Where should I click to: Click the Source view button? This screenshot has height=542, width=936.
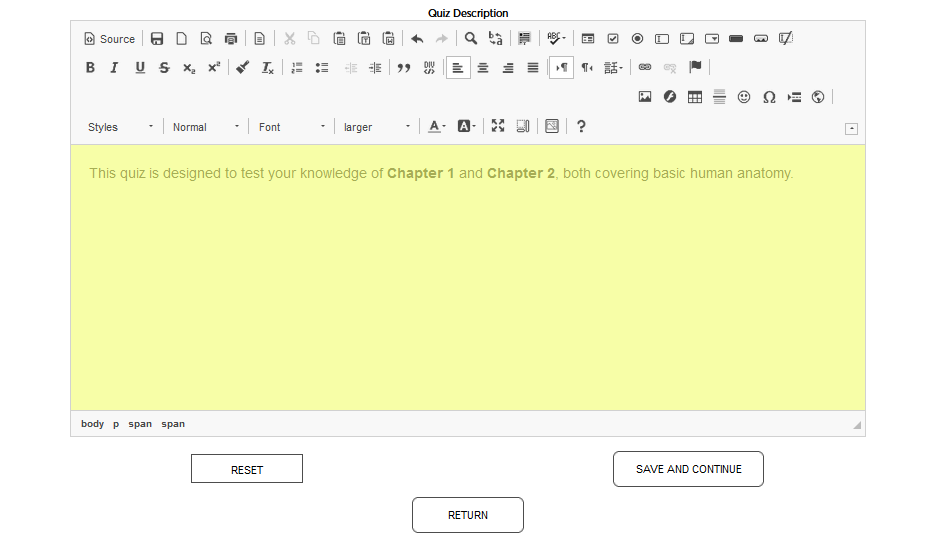[x=109, y=39]
